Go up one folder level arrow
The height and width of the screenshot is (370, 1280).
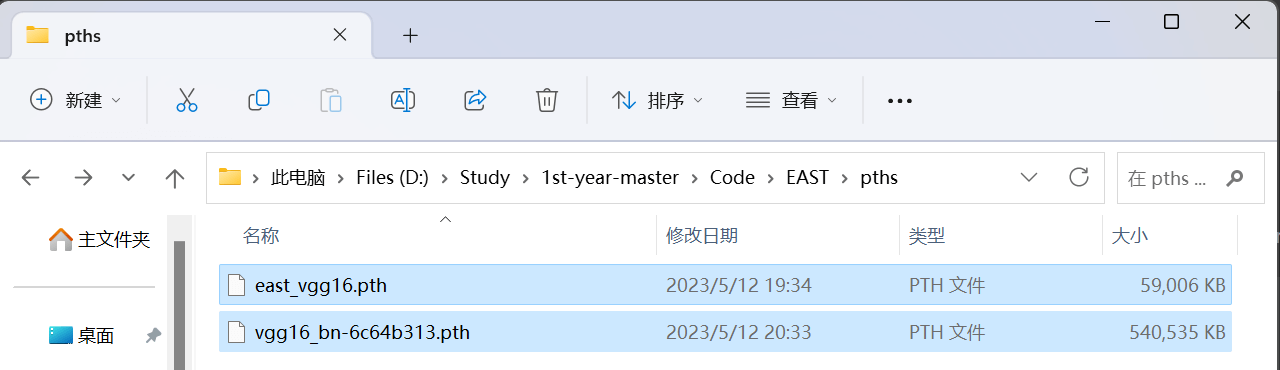(x=175, y=178)
